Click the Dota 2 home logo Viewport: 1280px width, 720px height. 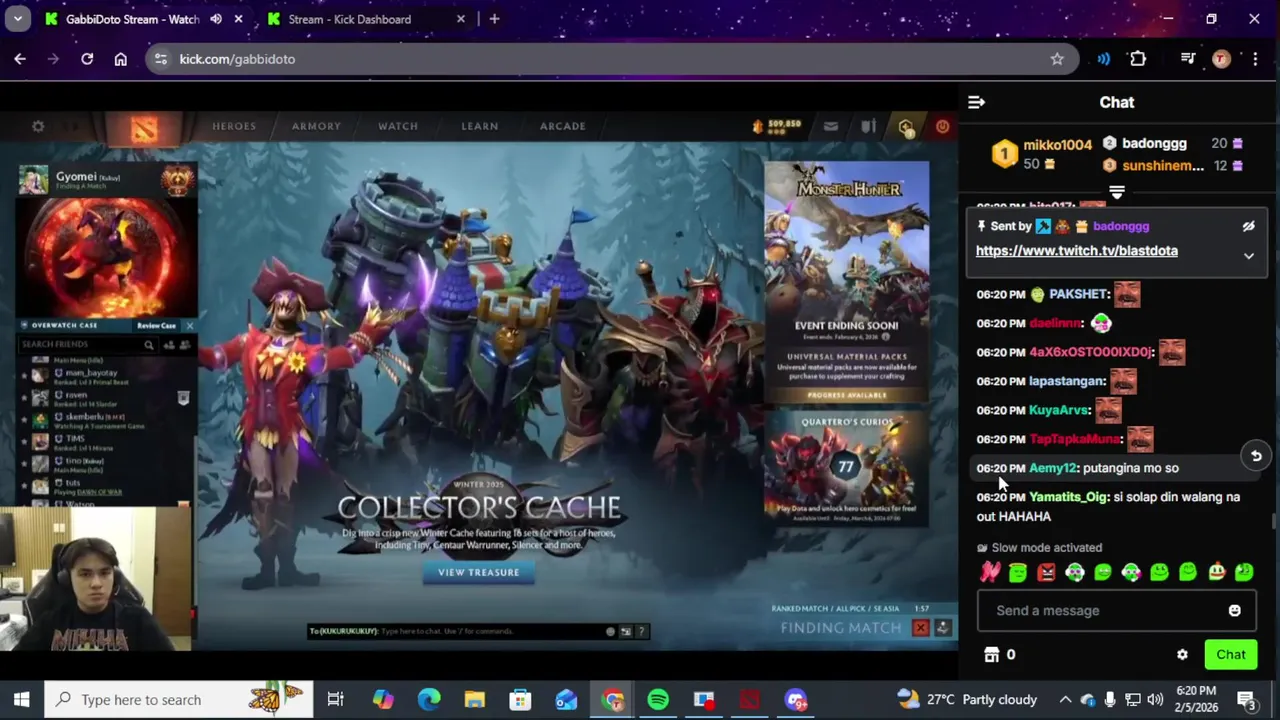pos(145,127)
